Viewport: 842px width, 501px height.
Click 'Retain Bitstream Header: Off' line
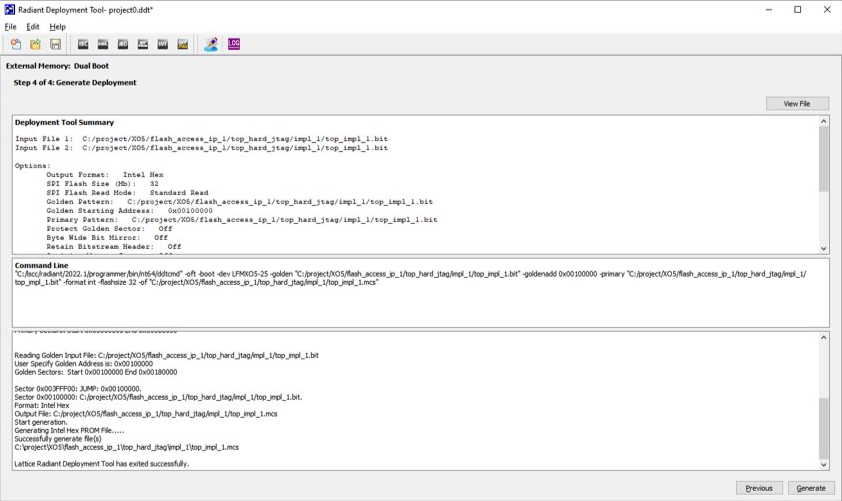tap(114, 246)
